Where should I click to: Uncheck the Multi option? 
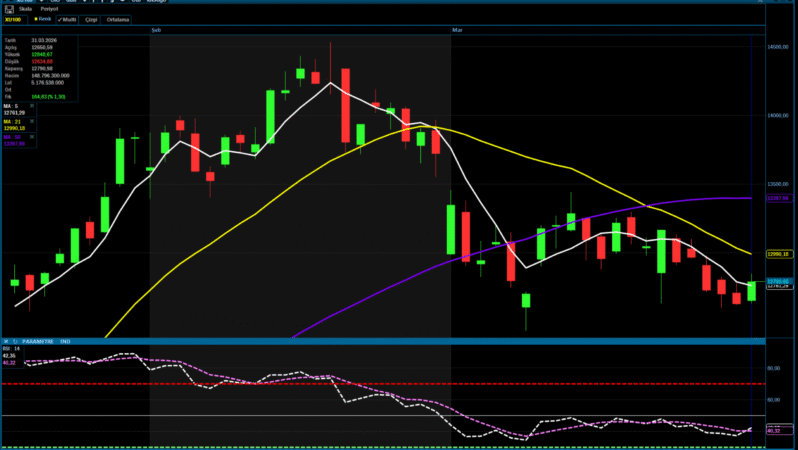point(68,19)
